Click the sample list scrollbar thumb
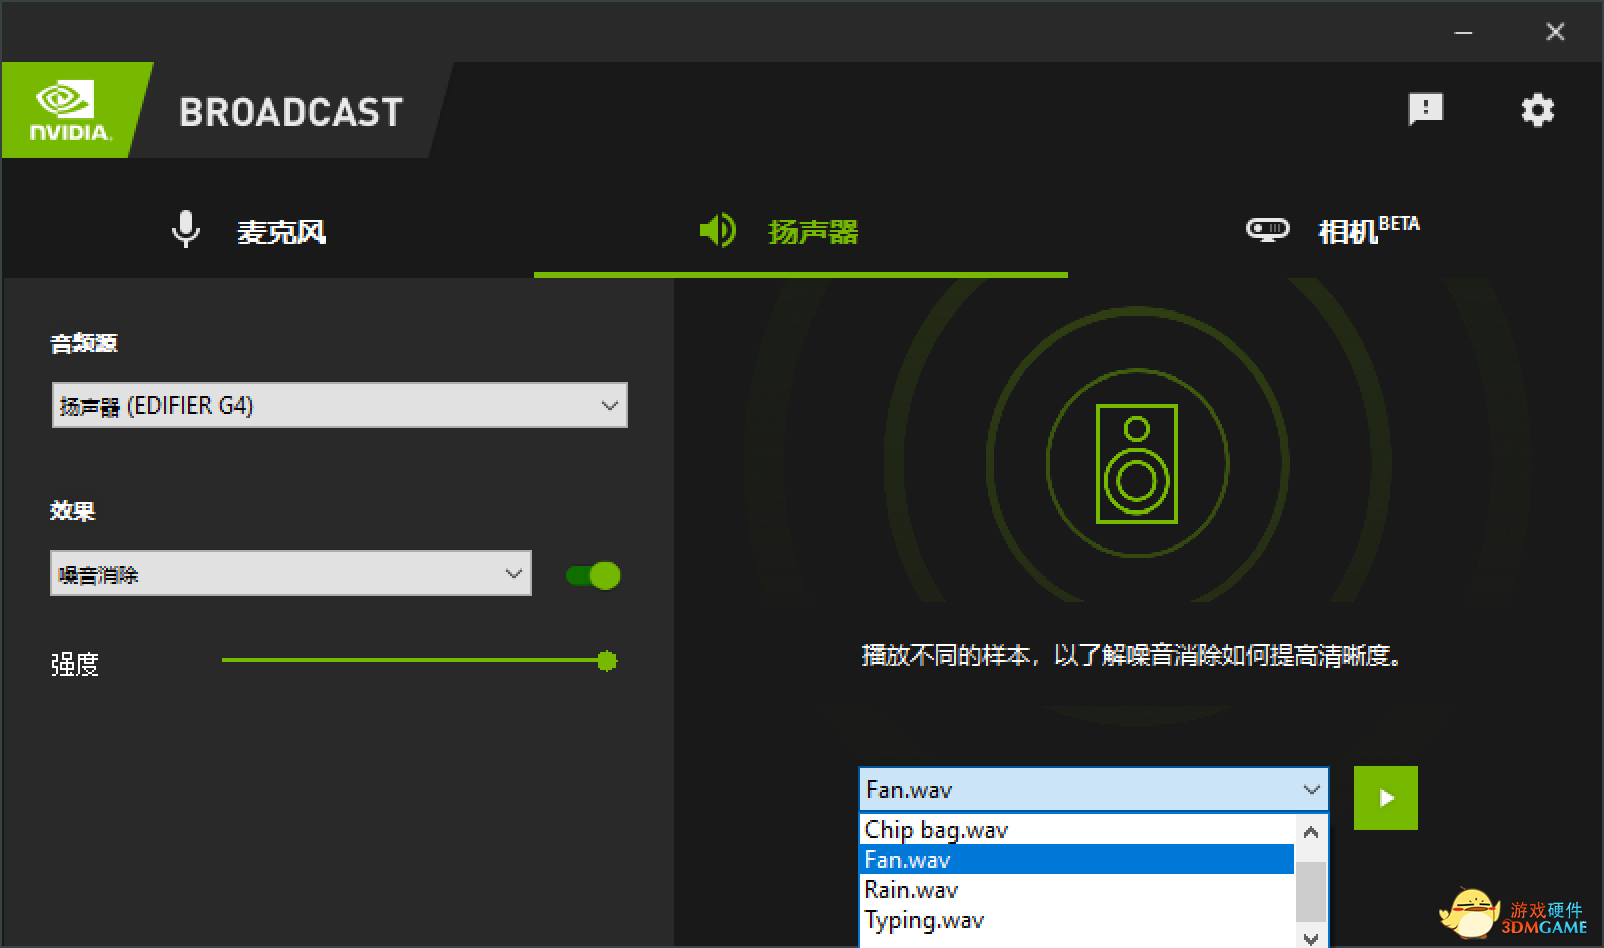The height and width of the screenshot is (948, 1604). point(1311,891)
